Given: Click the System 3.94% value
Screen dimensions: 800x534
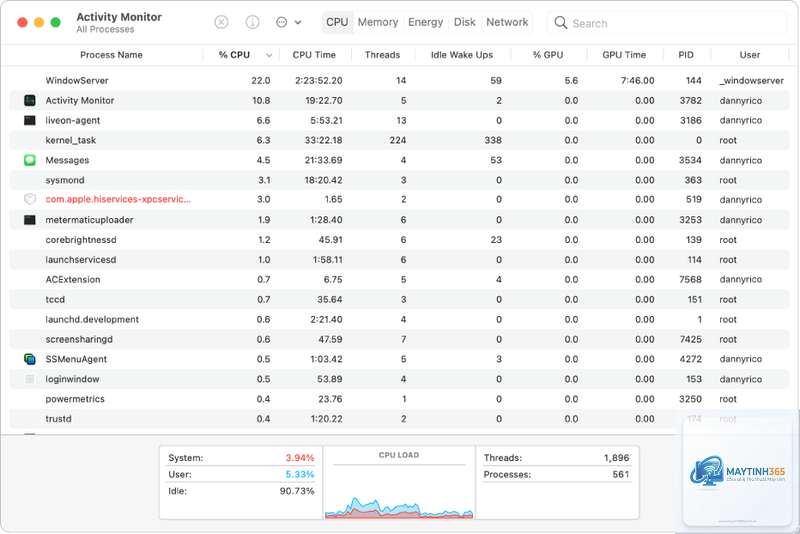Looking at the screenshot, I should tap(299, 457).
